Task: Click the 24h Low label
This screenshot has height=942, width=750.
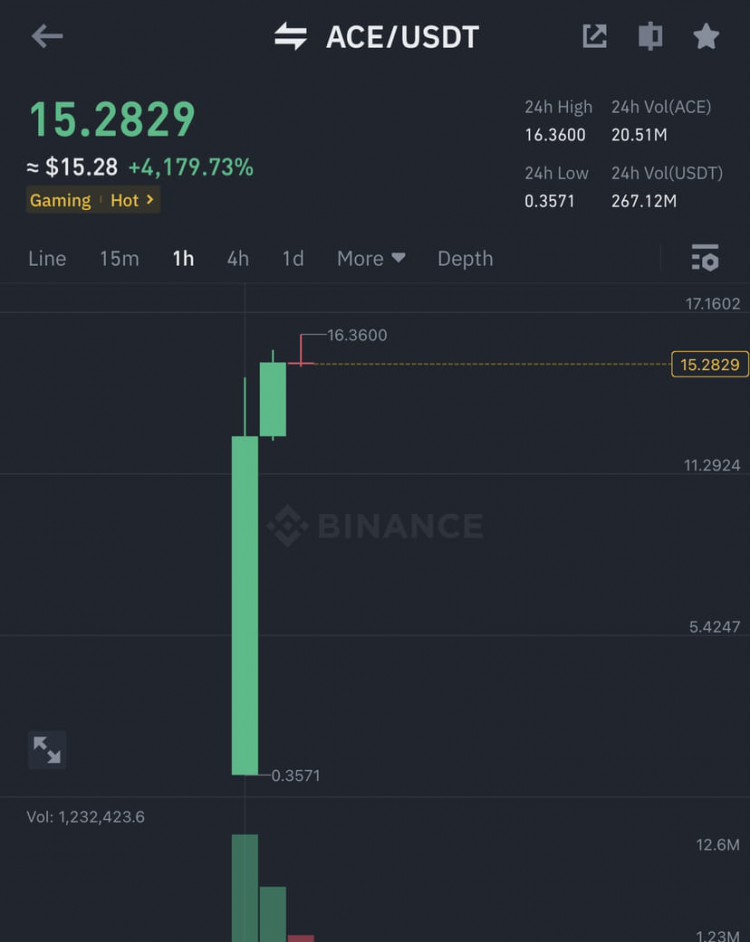Action: [556, 173]
